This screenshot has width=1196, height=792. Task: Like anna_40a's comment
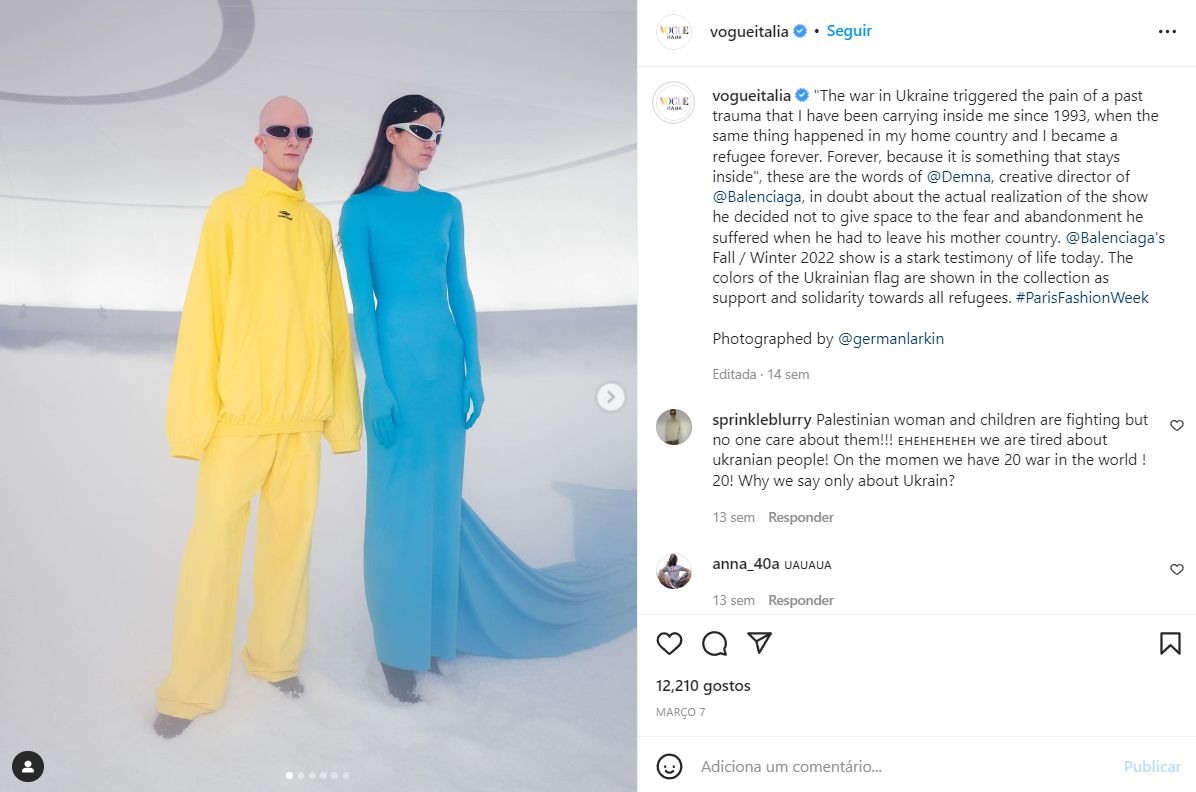1177,569
